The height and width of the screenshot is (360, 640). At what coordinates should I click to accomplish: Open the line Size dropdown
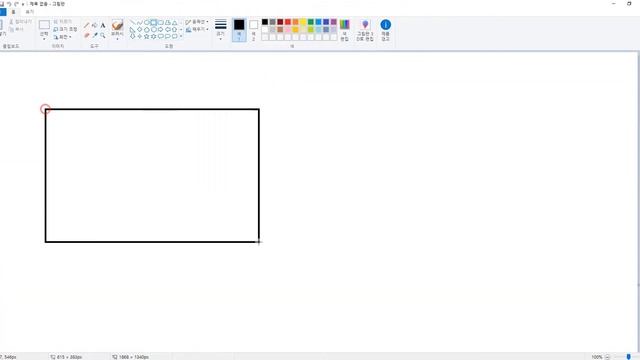point(220,29)
